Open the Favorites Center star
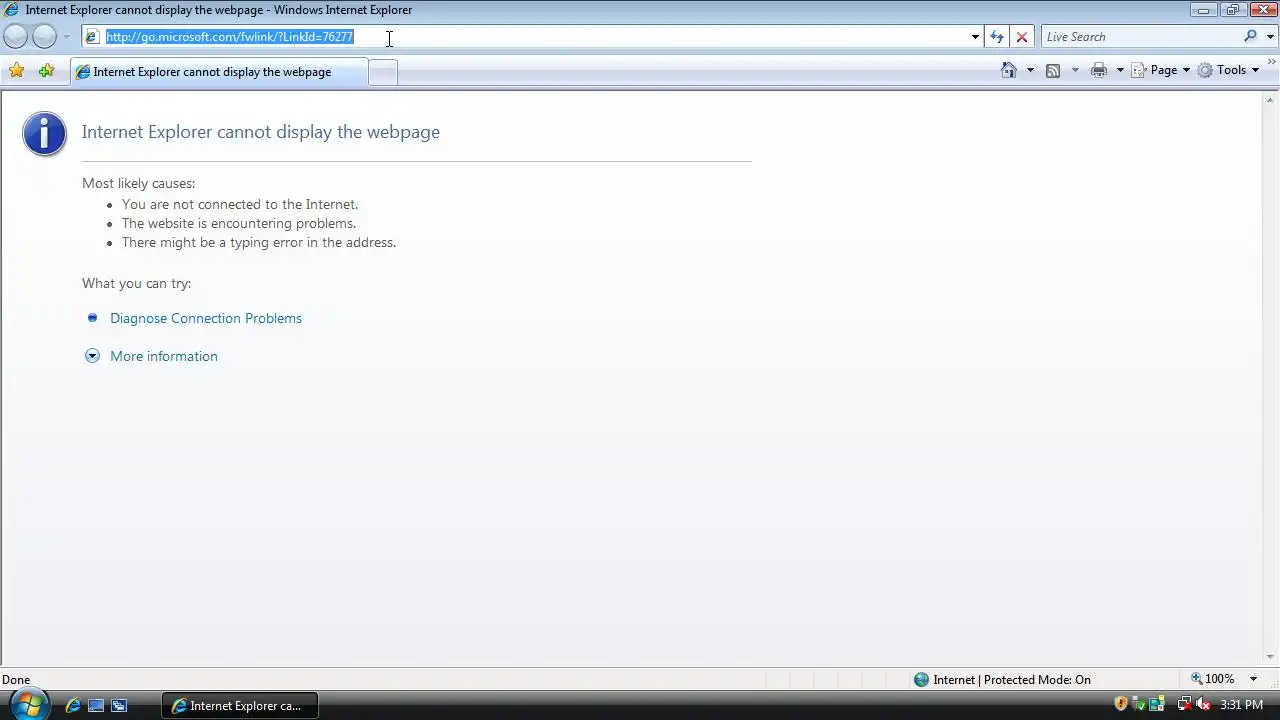Screen dimensions: 1280x720 point(16,70)
